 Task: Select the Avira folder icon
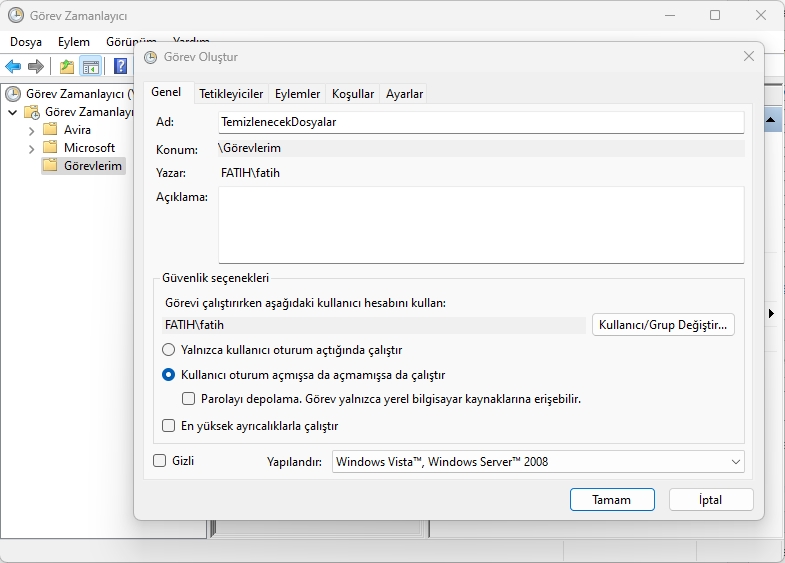[50, 130]
